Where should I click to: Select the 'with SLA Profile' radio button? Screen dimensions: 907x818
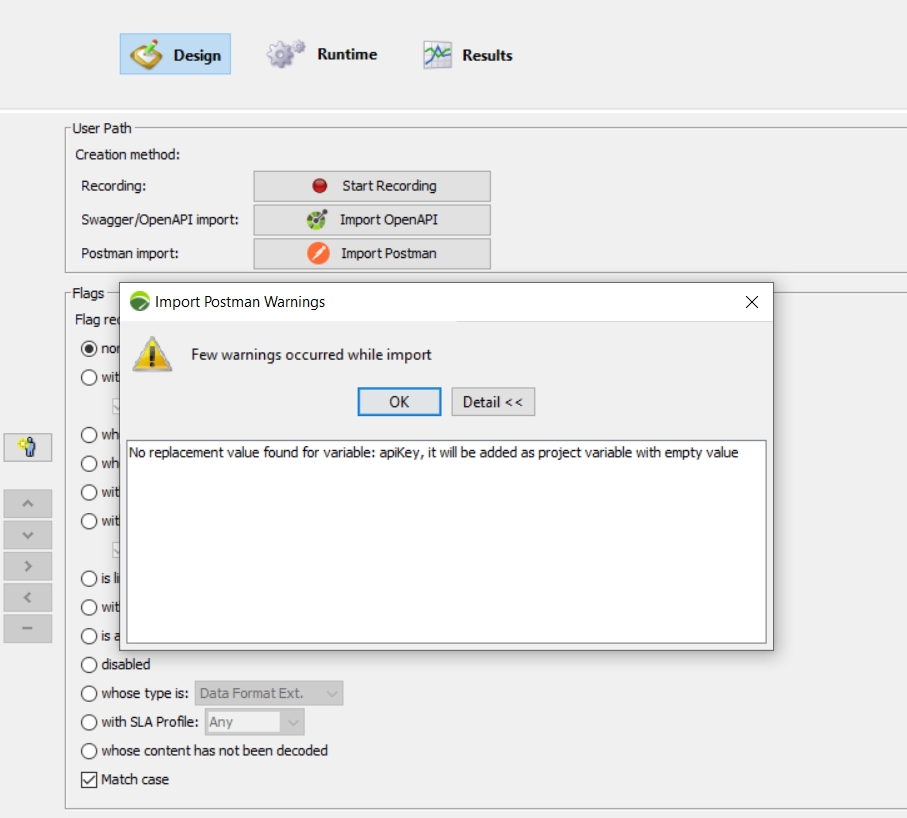coord(89,722)
